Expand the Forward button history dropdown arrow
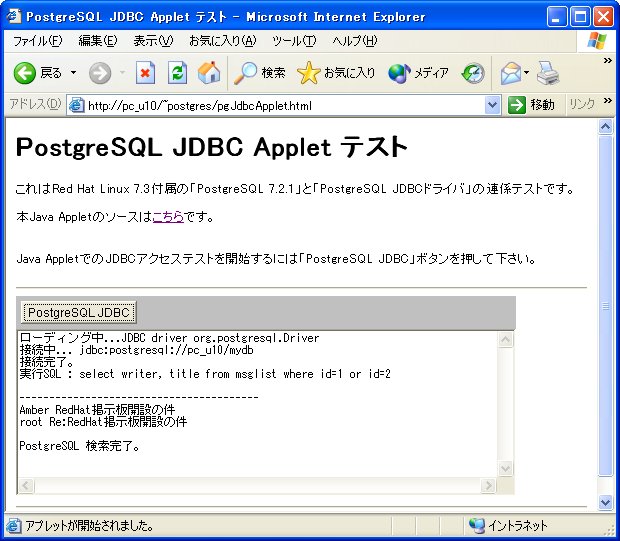 (x=122, y=73)
